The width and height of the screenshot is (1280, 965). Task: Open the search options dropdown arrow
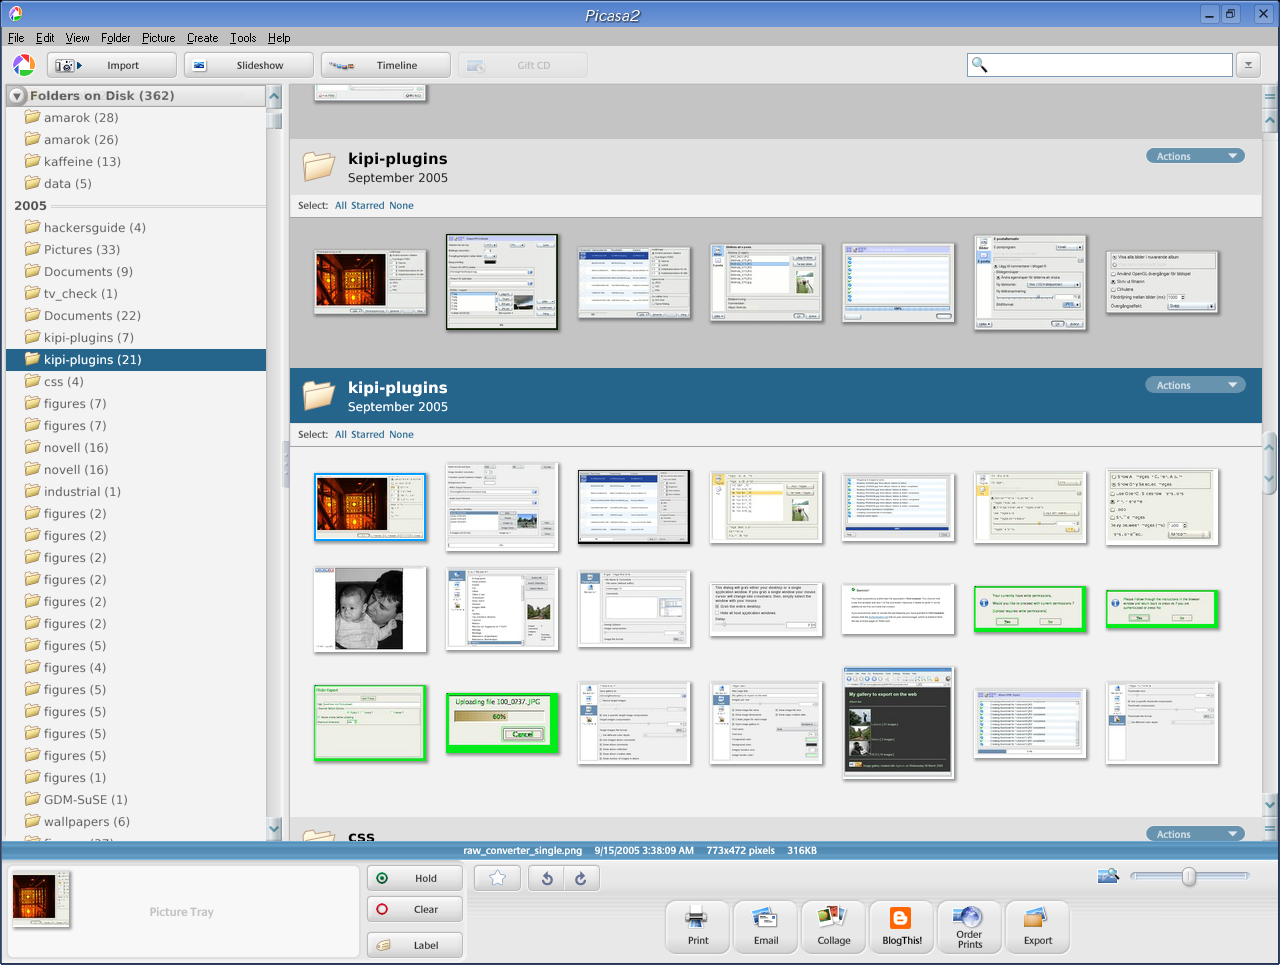coord(1247,64)
